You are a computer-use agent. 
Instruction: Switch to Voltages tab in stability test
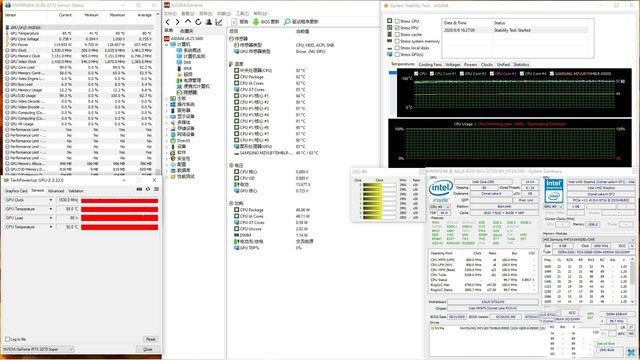point(453,64)
